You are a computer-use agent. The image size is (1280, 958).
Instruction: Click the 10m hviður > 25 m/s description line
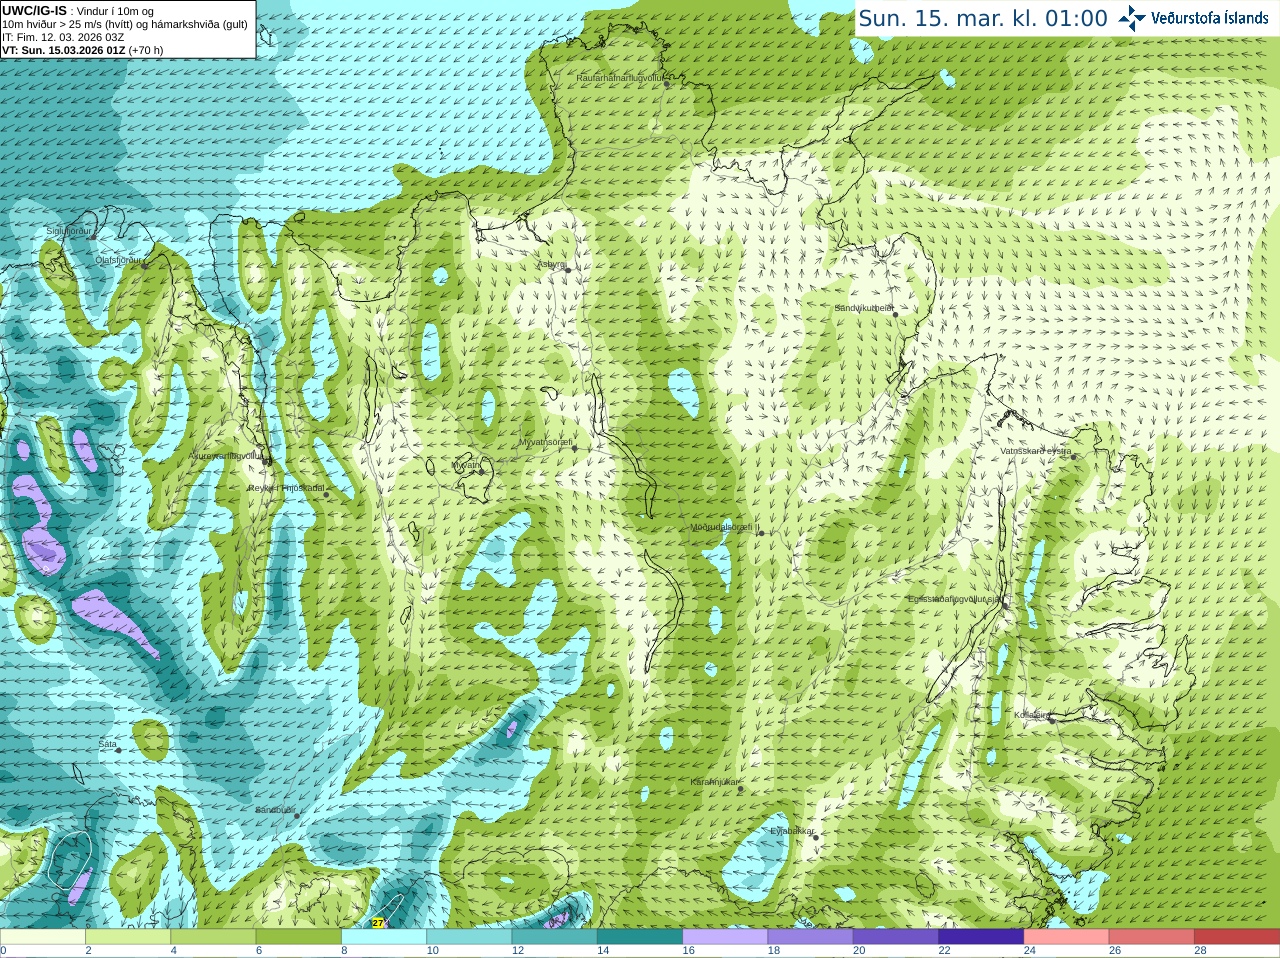pos(125,24)
